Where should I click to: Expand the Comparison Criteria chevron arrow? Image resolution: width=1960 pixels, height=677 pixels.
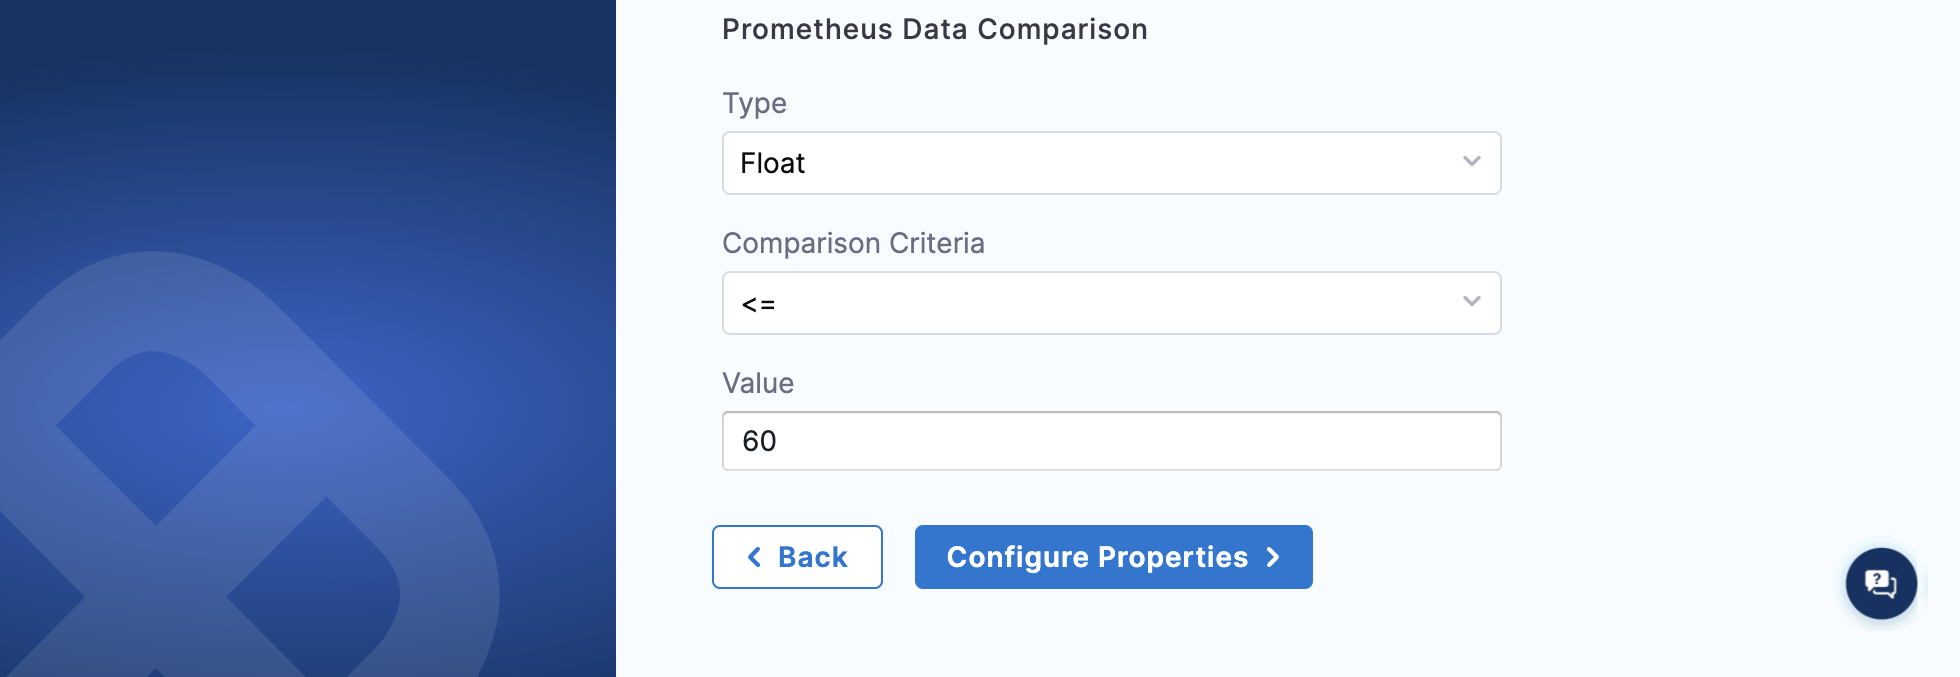[x=1471, y=302]
